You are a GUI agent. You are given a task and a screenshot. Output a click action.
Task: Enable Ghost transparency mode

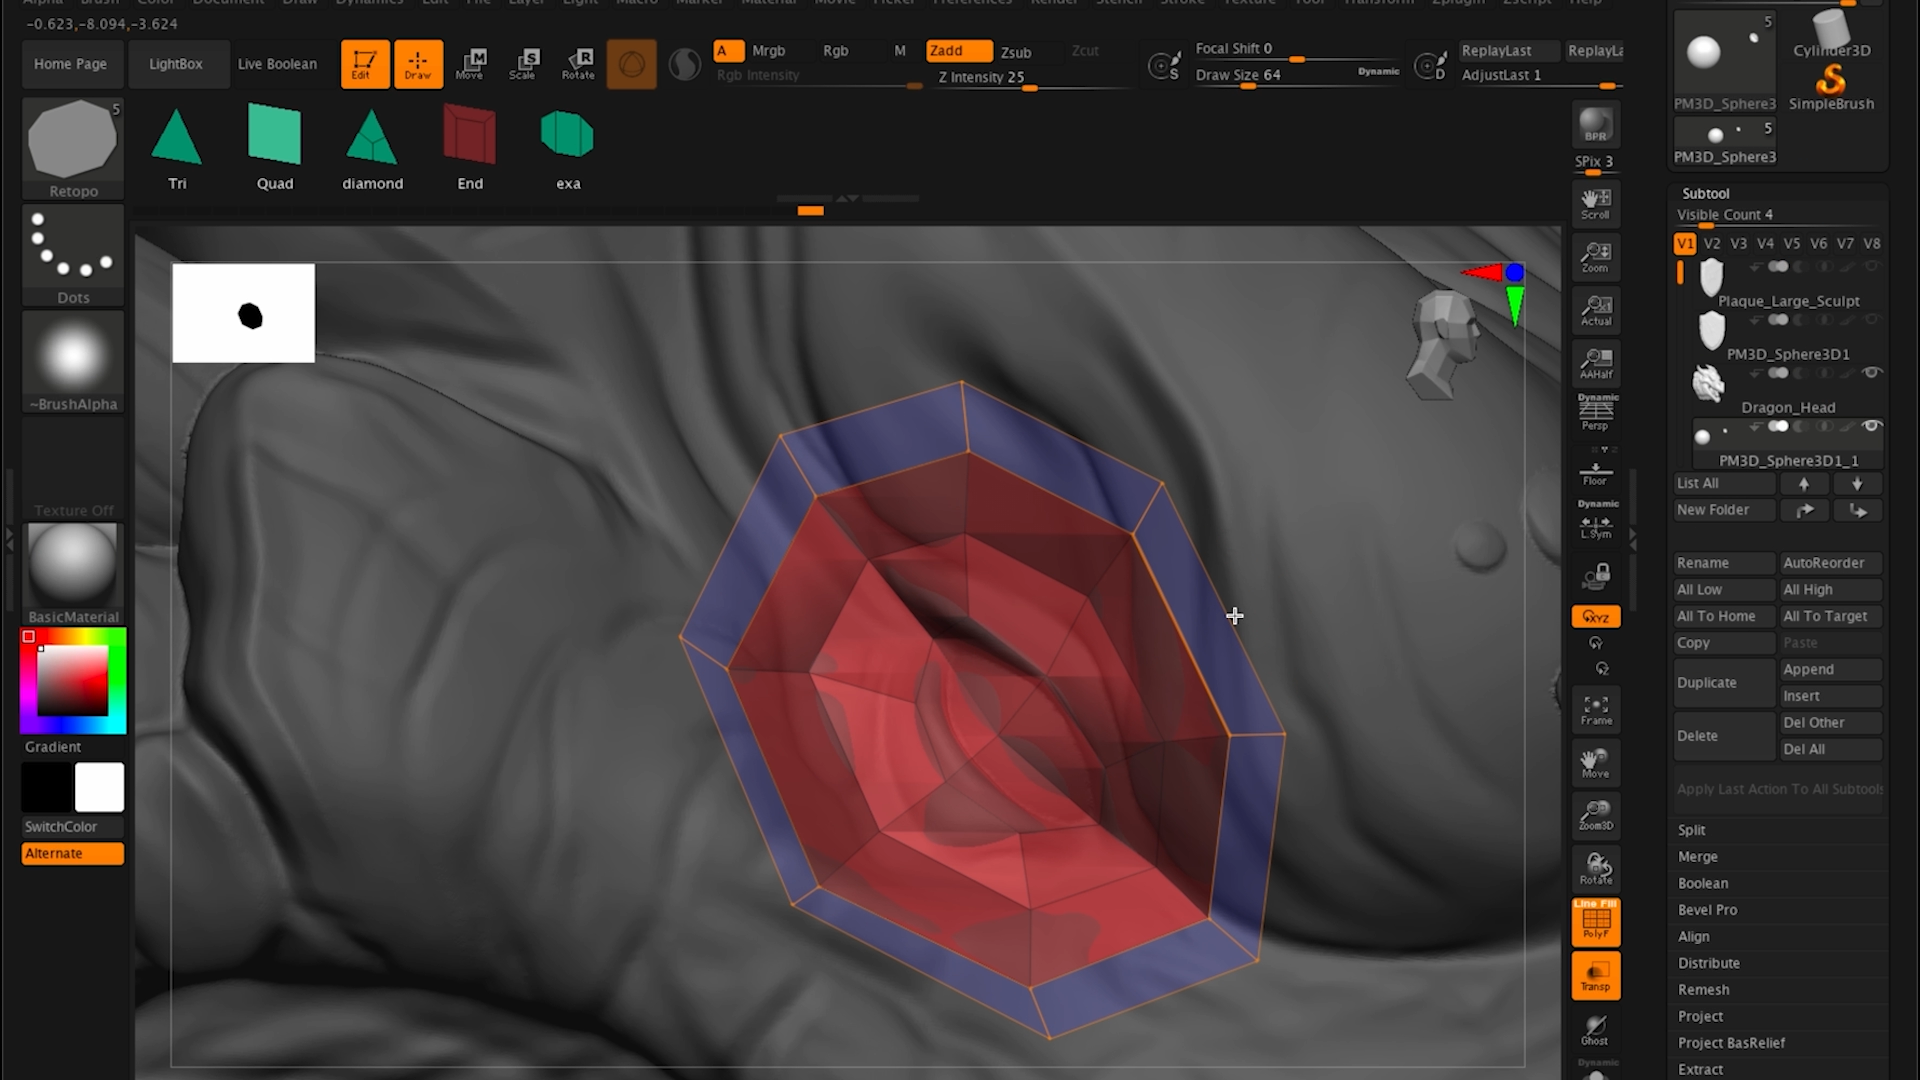tap(1594, 1028)
